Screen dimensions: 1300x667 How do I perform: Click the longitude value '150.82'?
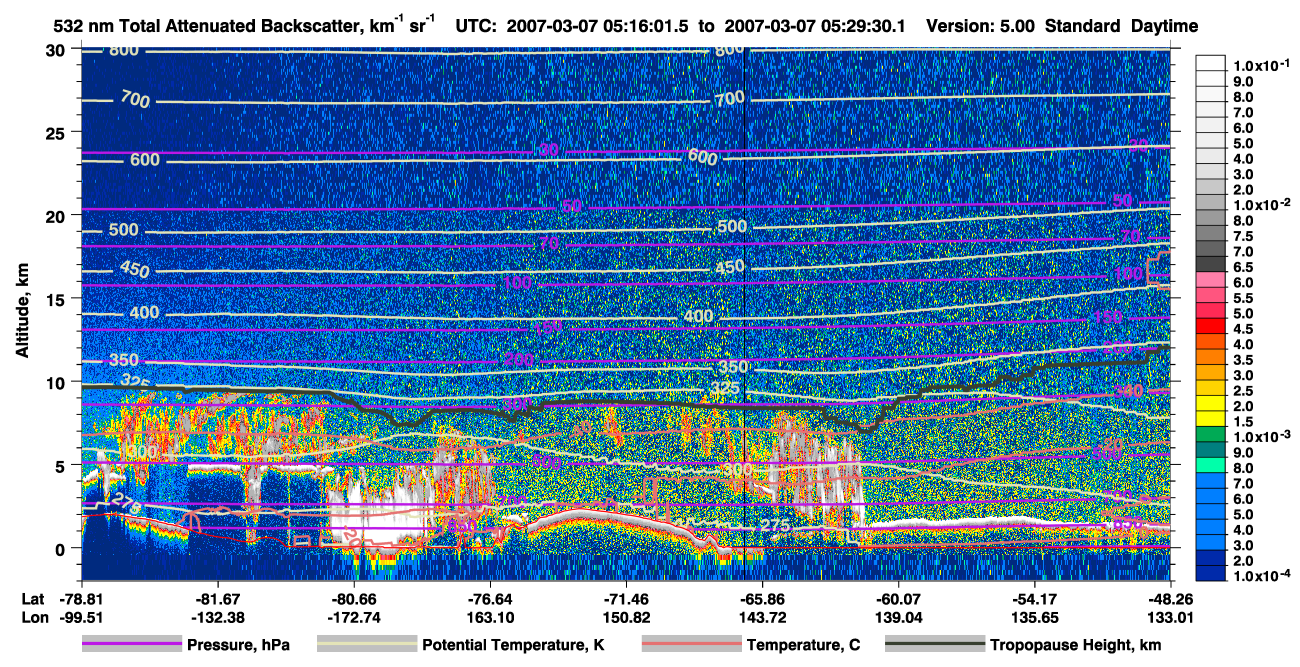click(626, 616)
